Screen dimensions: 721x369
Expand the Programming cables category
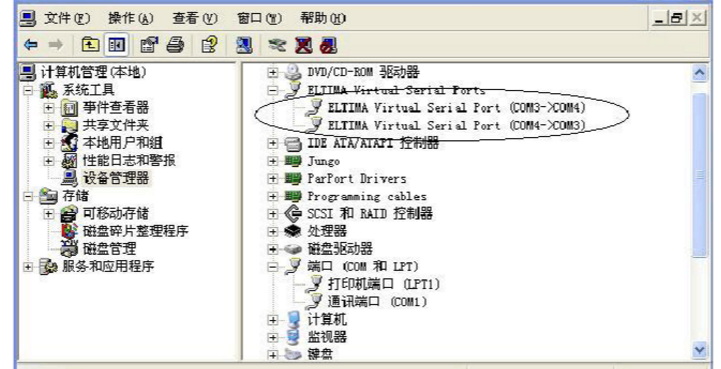click(273, 196)
